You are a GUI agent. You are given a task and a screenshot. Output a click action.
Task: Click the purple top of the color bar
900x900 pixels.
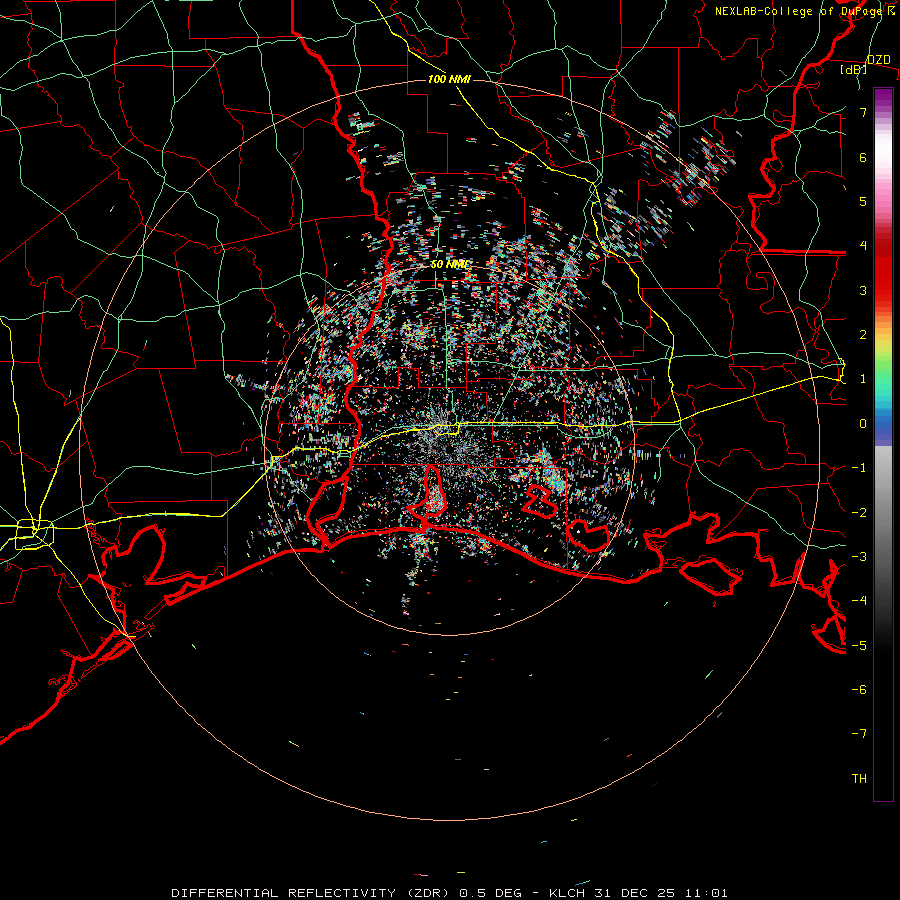coord(883,98)
